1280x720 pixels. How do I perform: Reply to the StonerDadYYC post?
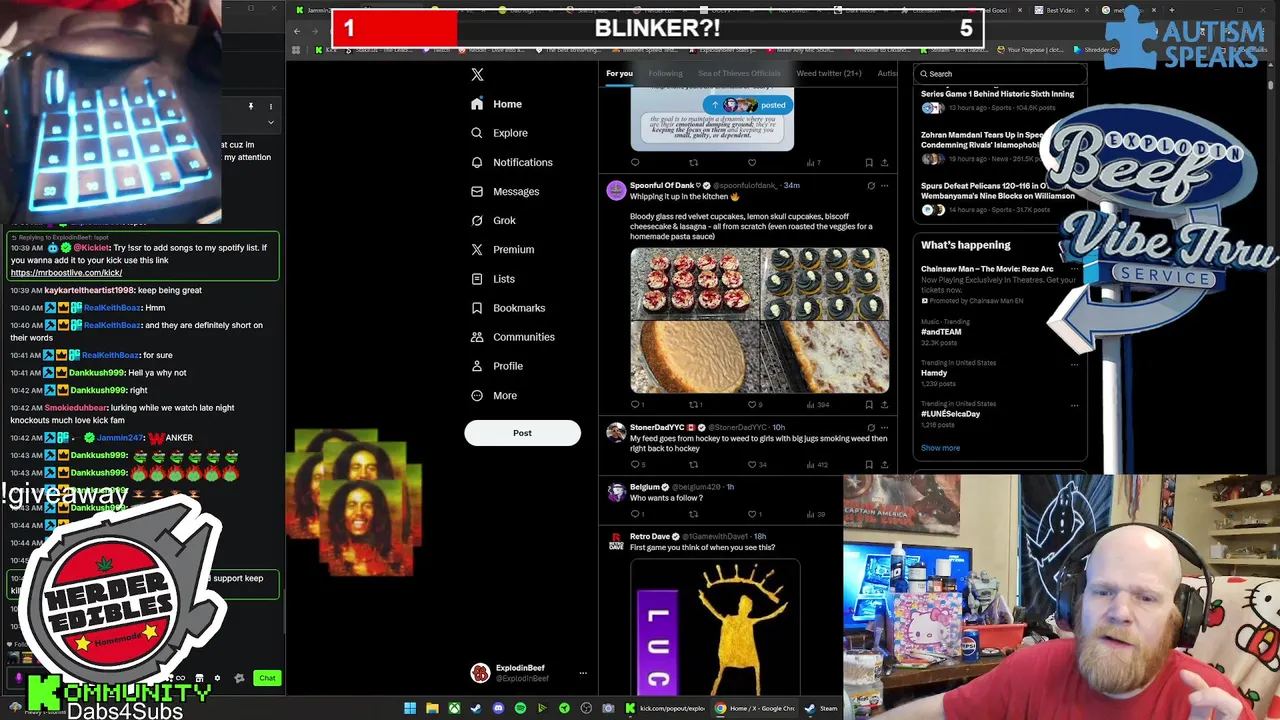point(635,464)
